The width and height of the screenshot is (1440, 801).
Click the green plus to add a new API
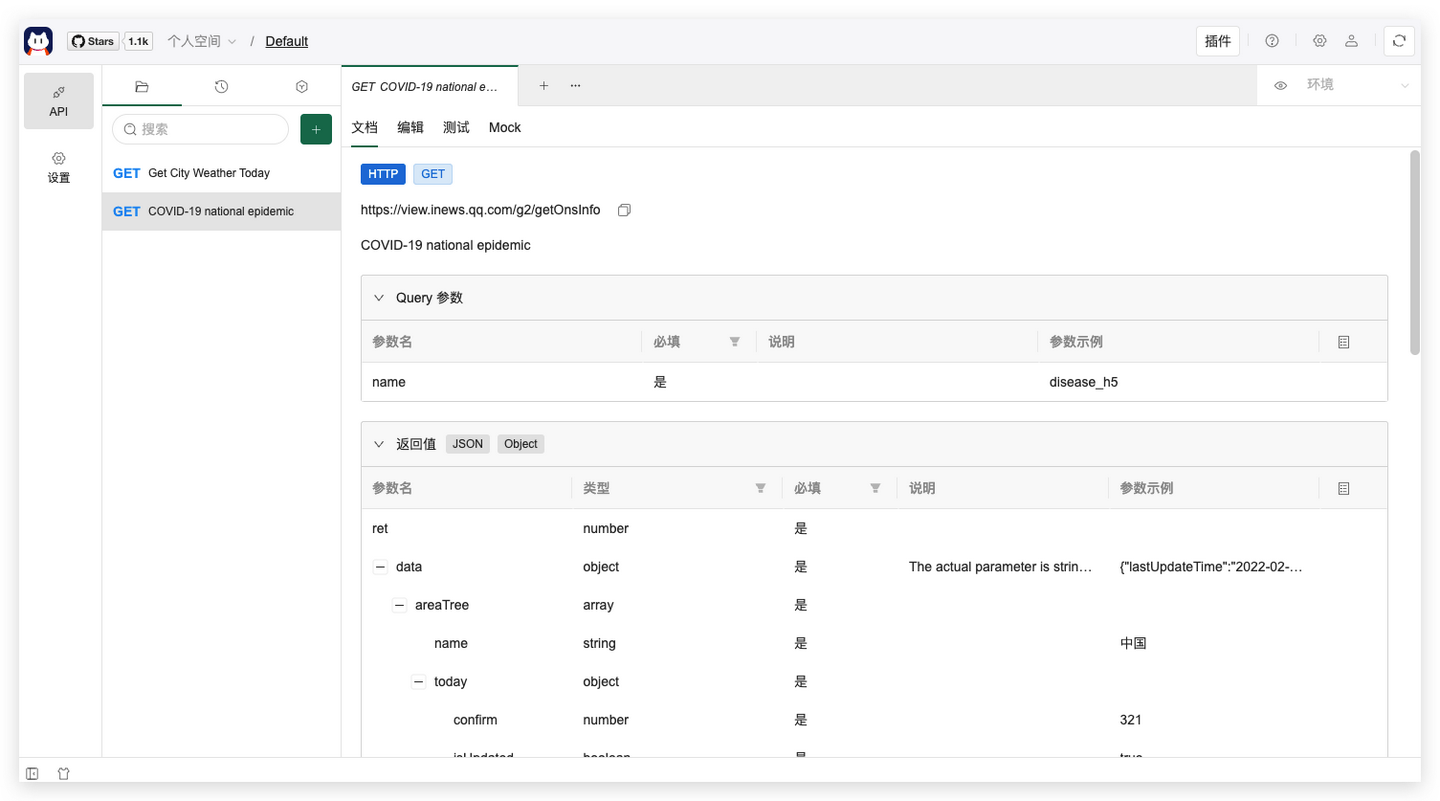316,129
